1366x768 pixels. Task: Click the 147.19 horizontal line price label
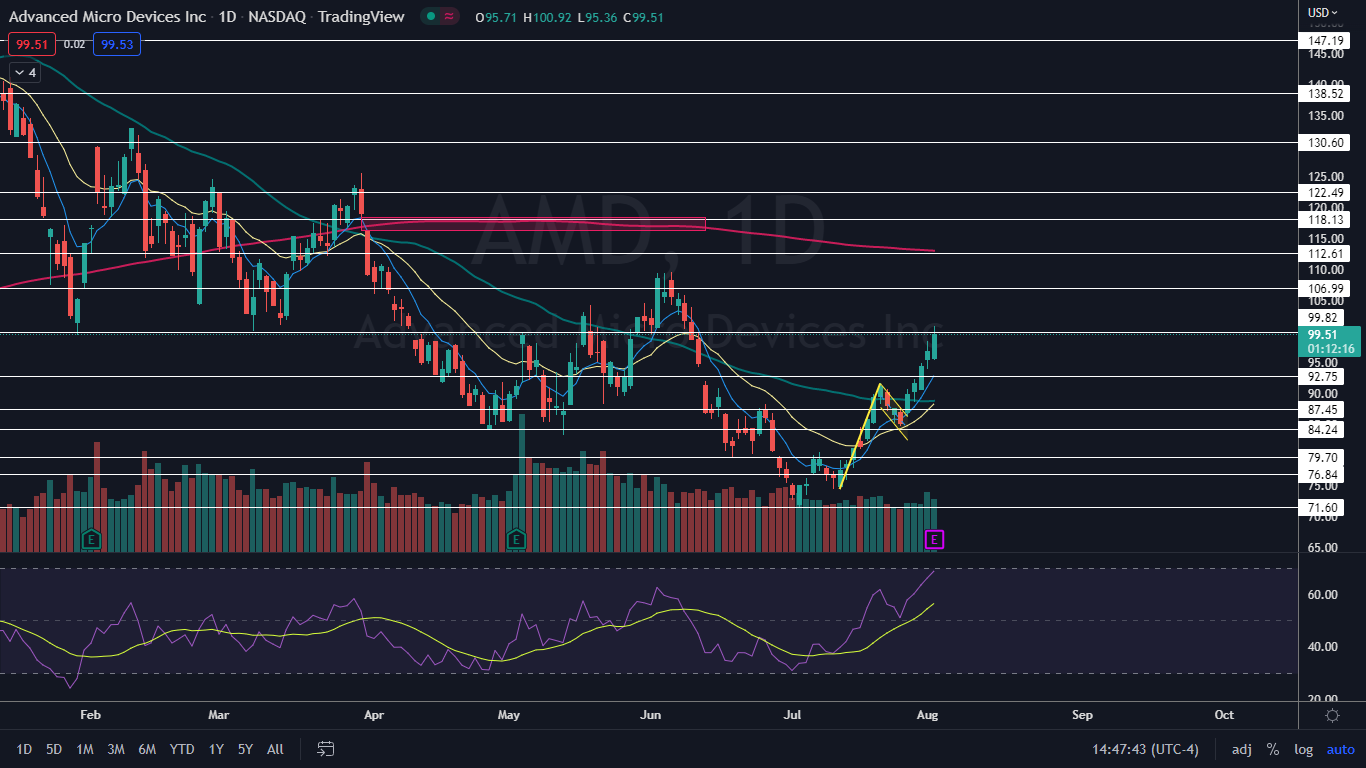click(1324, 40)
